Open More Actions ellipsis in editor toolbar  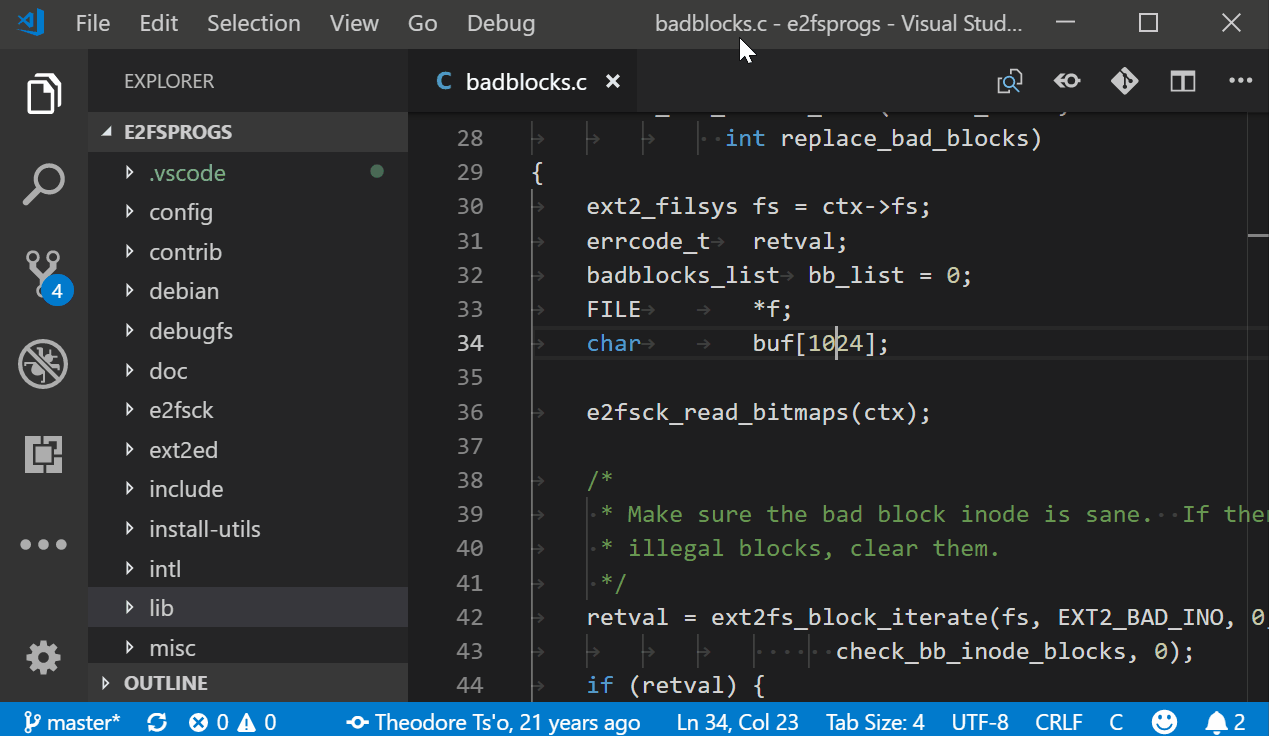(x=1240, y=81)
